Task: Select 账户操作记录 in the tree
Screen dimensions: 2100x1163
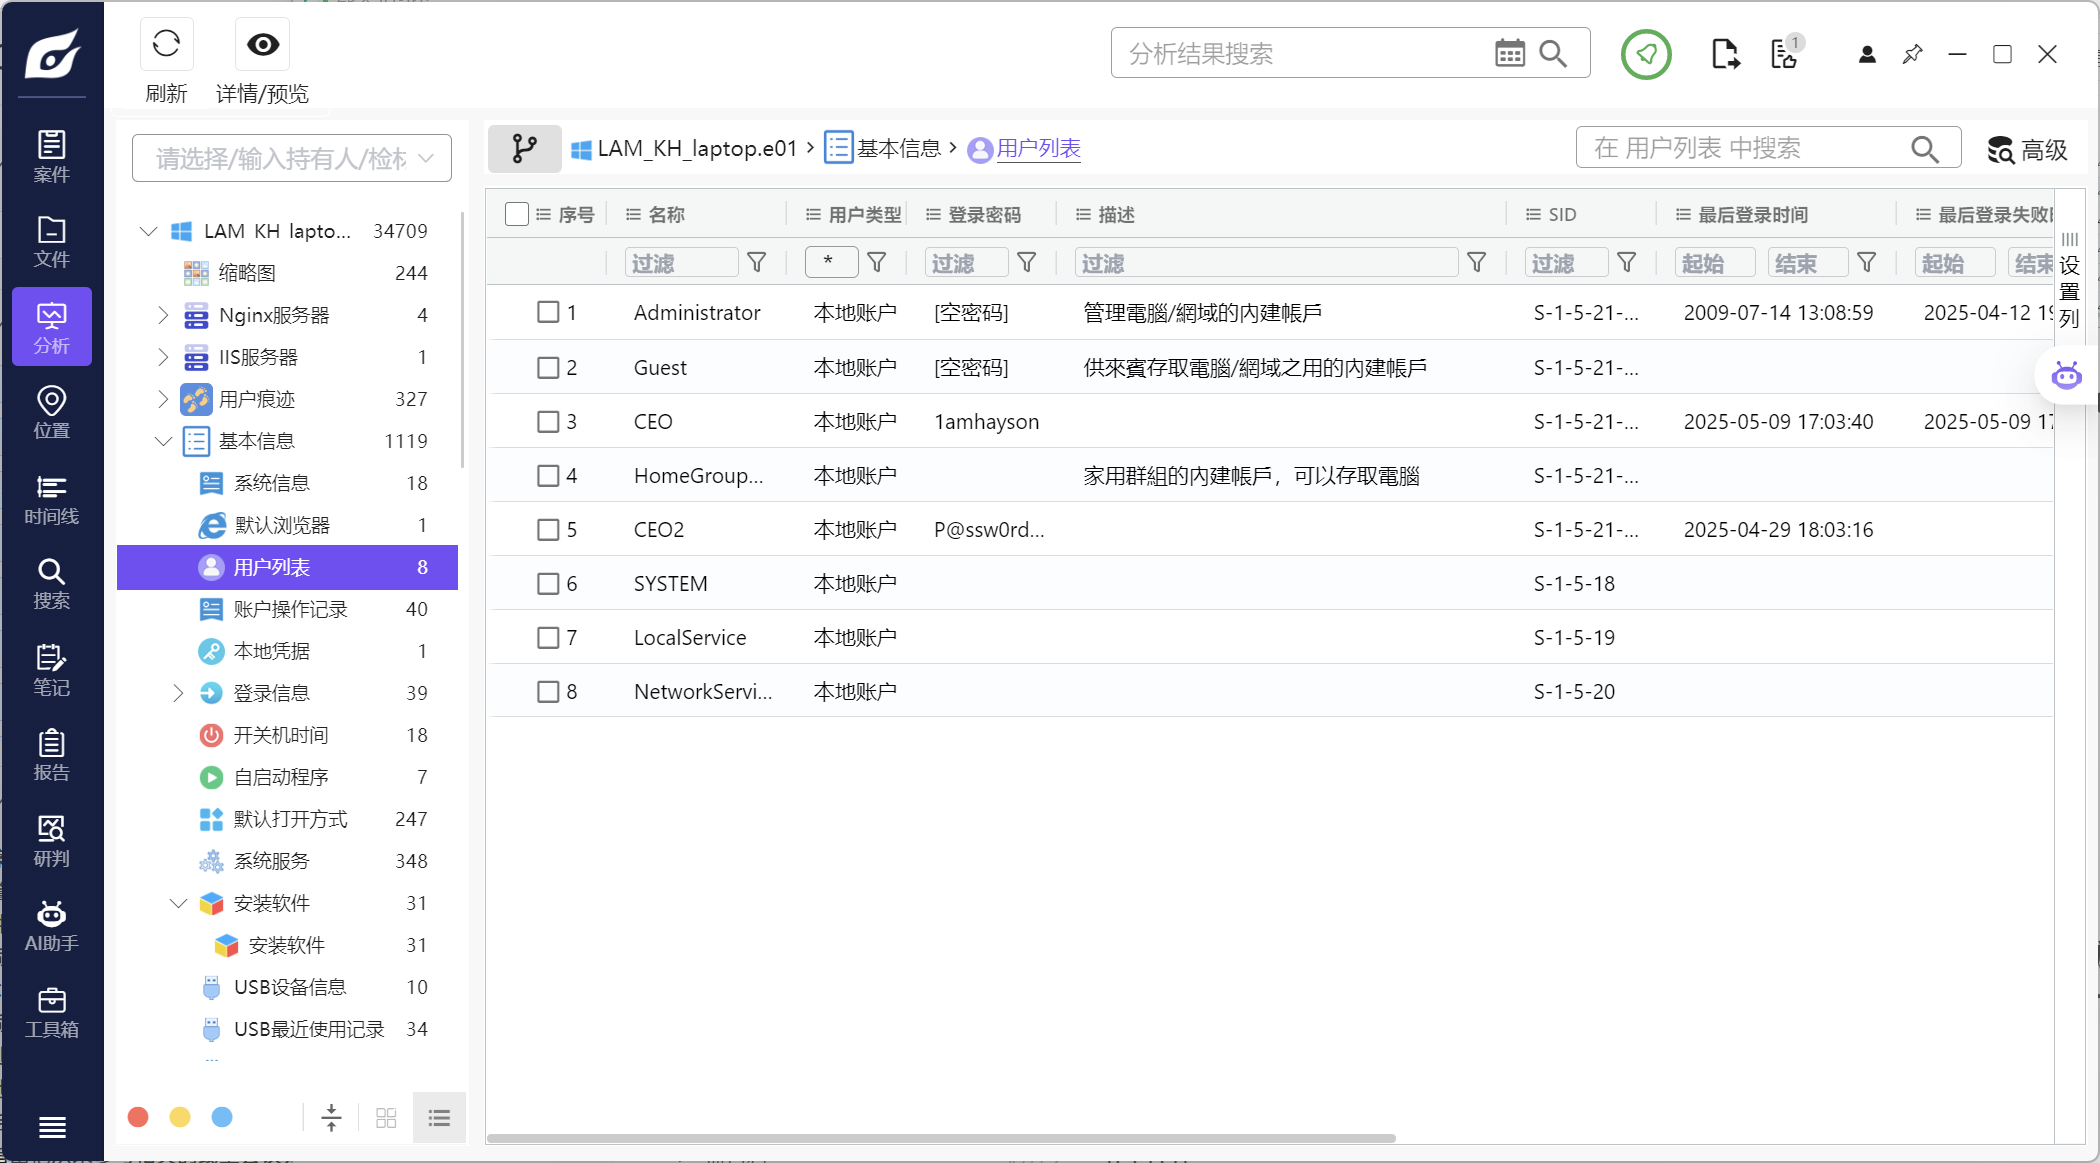Action: point(290,609)
